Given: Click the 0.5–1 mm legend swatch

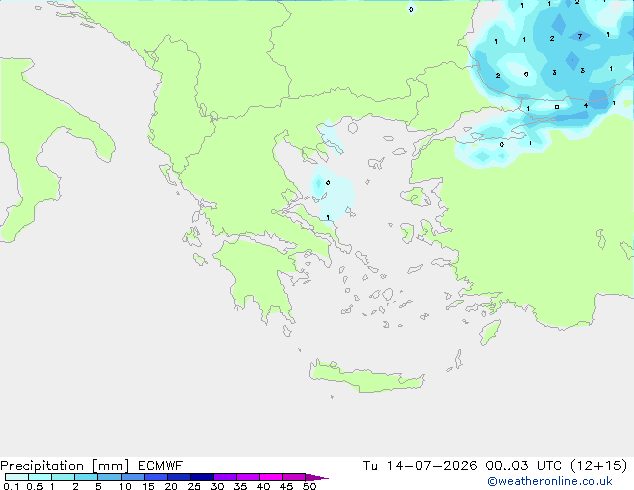Looking at the screenshot, I should click(x=40, y=477).
